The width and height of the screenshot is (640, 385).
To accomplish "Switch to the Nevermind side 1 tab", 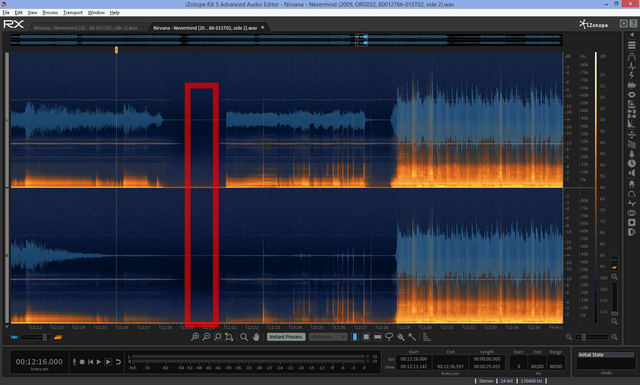I will click(x=85, y=28).
